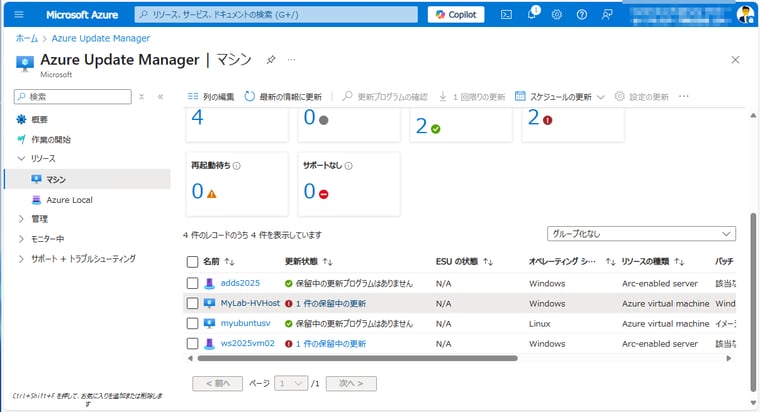Open myubuntusv machine link
The width and height of the screenshot is (760, 412).
click(245, 323)
